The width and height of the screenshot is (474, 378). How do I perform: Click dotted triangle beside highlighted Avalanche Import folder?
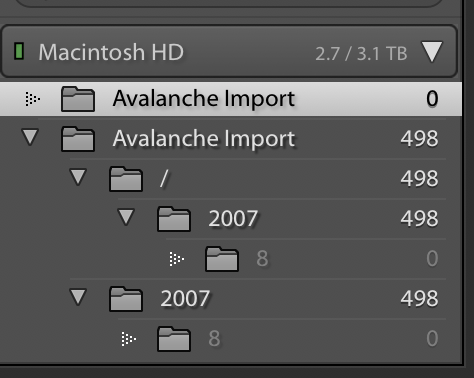pyautogui.click(x=33, y=99)
